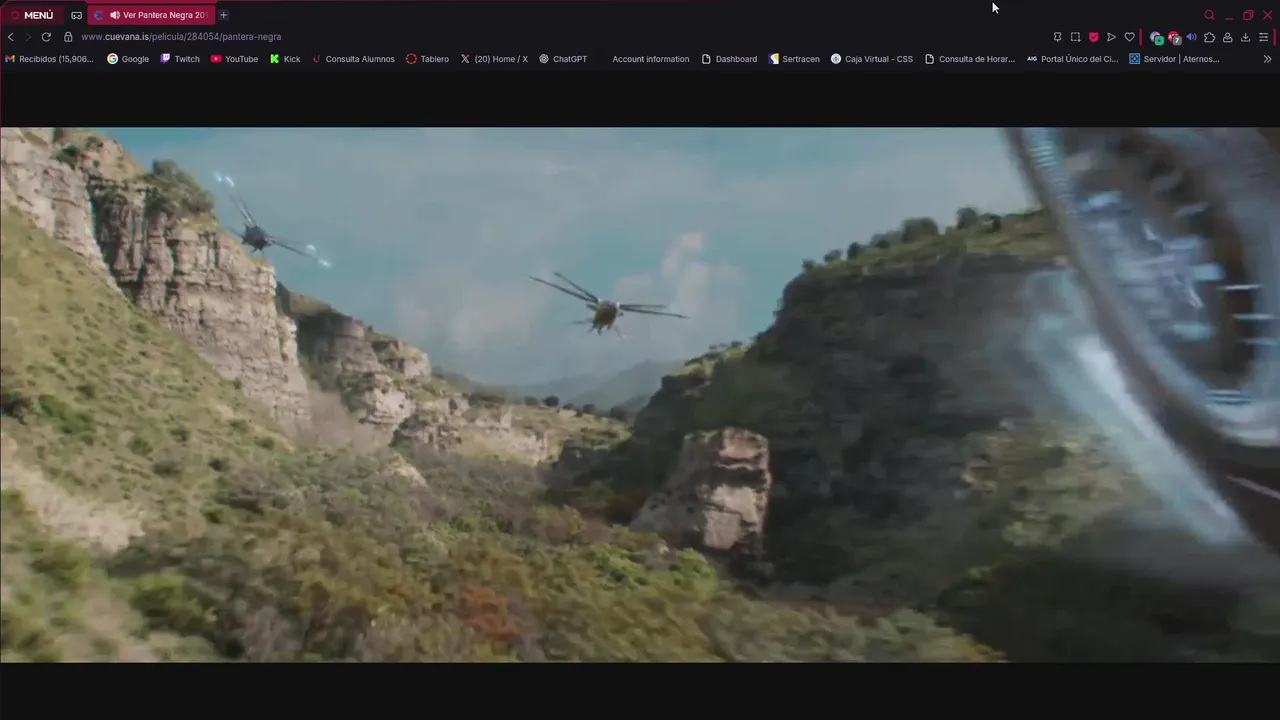Expand hidden bookmarks double chevron
This screenshot has height=720, width=1280.
click(1268, 59)
